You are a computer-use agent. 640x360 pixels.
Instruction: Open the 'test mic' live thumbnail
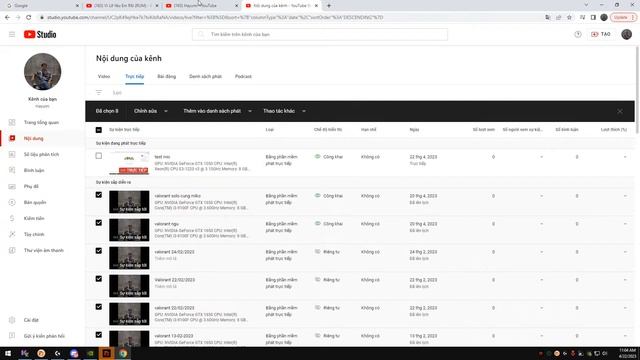[x=129, y=163]
